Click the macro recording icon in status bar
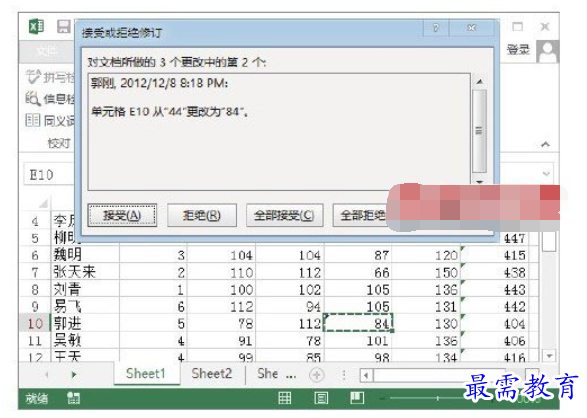This screenshot has width=587, height=418. tap(73, 399)
